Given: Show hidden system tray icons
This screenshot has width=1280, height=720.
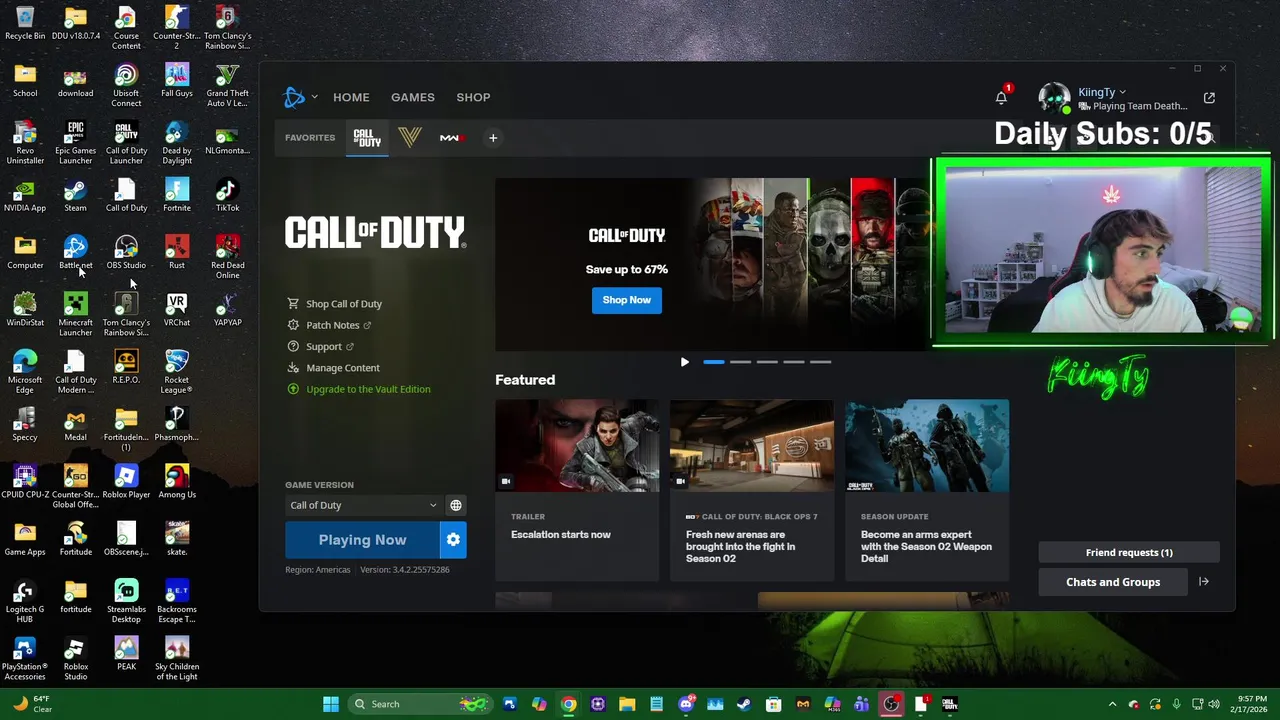Looking at the screenshot, I should point(1112,704).
